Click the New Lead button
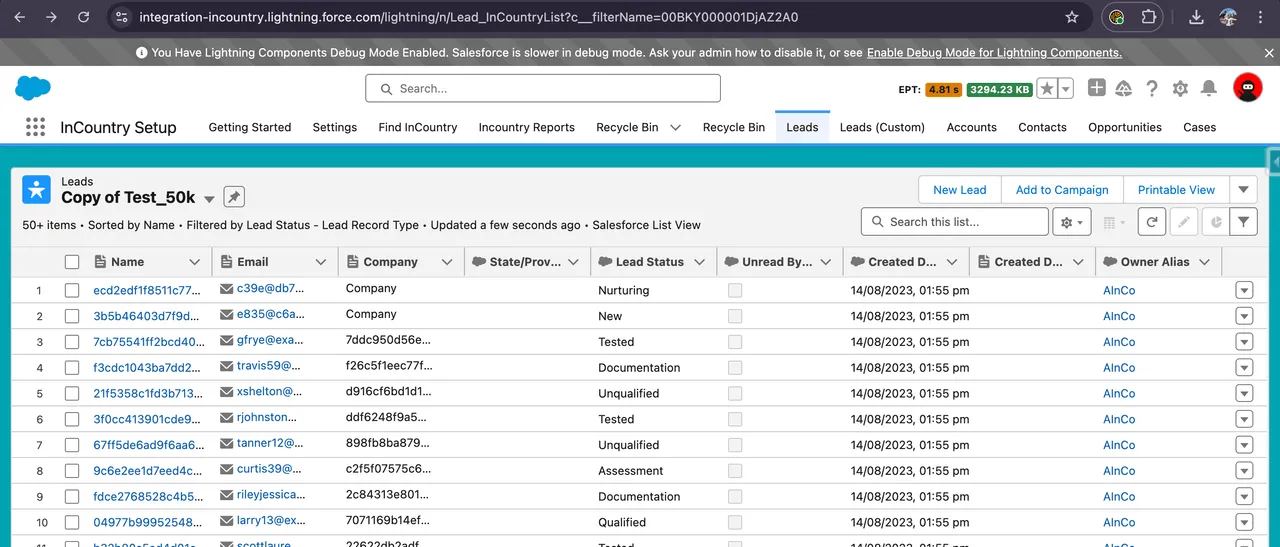Screen dimensions: 1280x547 [x=959, y=190]
